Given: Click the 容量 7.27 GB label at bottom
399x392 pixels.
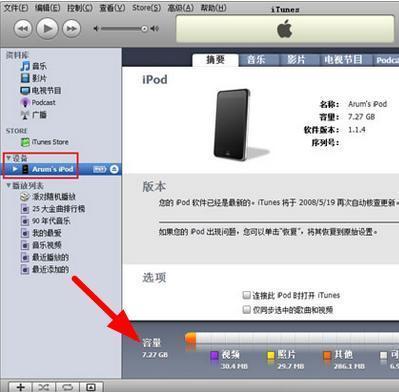Looking at the screenshot, I should tap(155, 348).
